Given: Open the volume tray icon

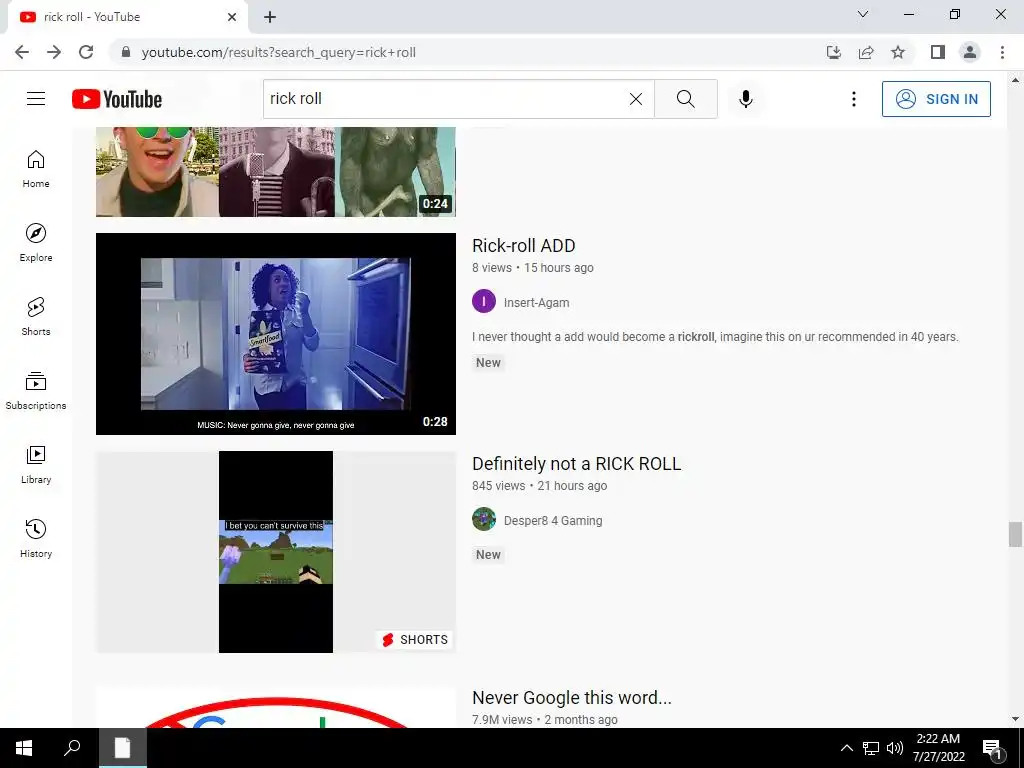Looking at the screenshot, I should pyautogui.click(x=895, y=748).
